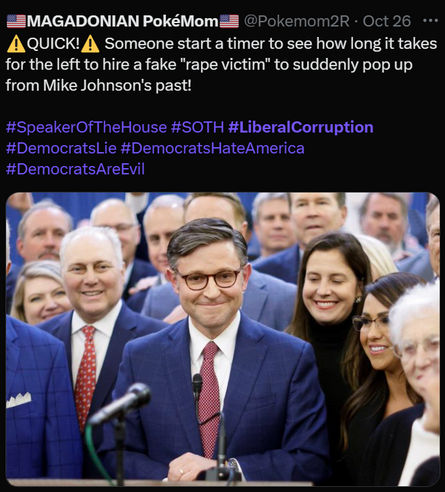
Task: Open the #DemocratsAreEvil hashtag
Action: (75, 169)
